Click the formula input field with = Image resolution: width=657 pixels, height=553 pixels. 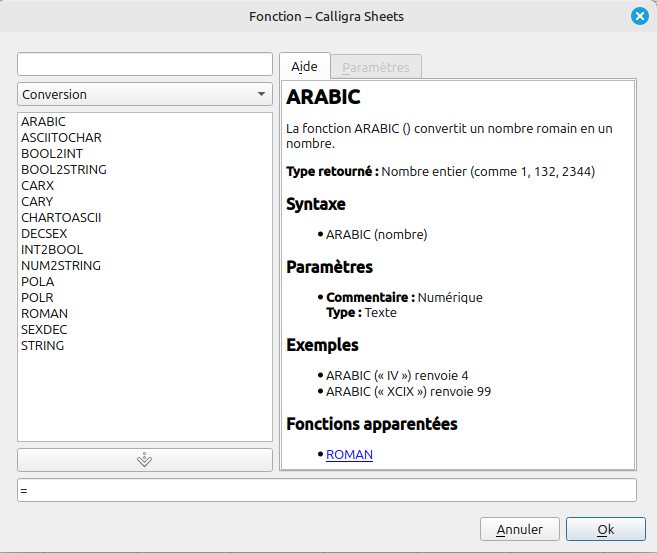pyautogui.click(x=327, y=490)
